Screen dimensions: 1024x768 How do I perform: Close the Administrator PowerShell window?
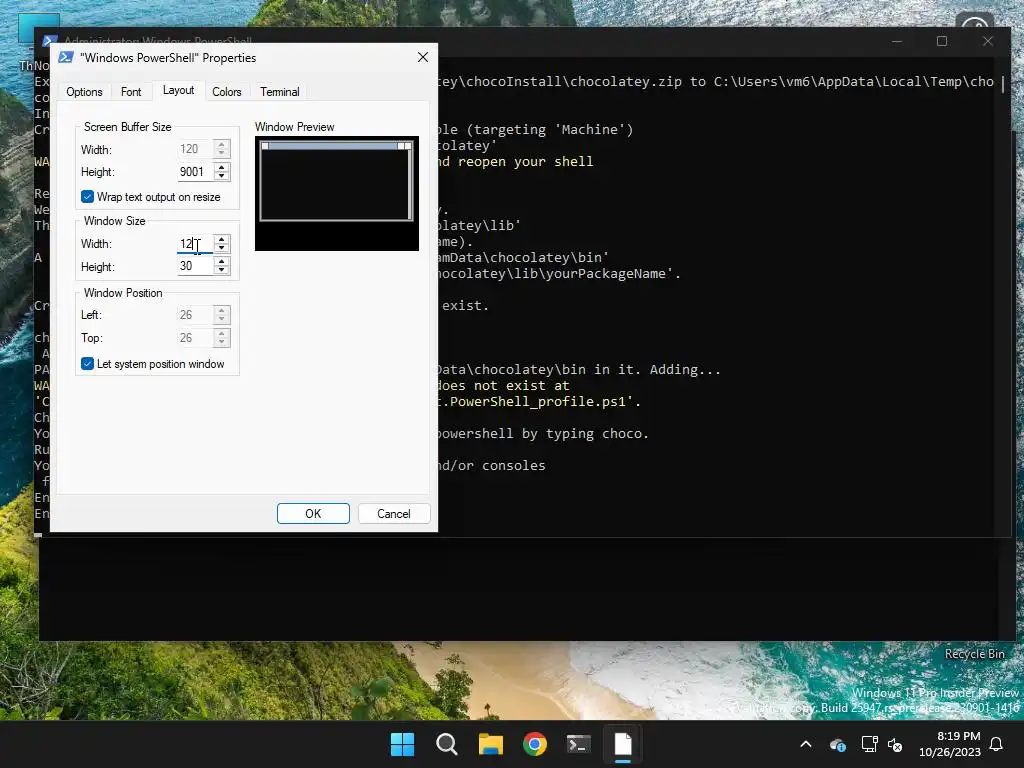[x=987, y=41]
